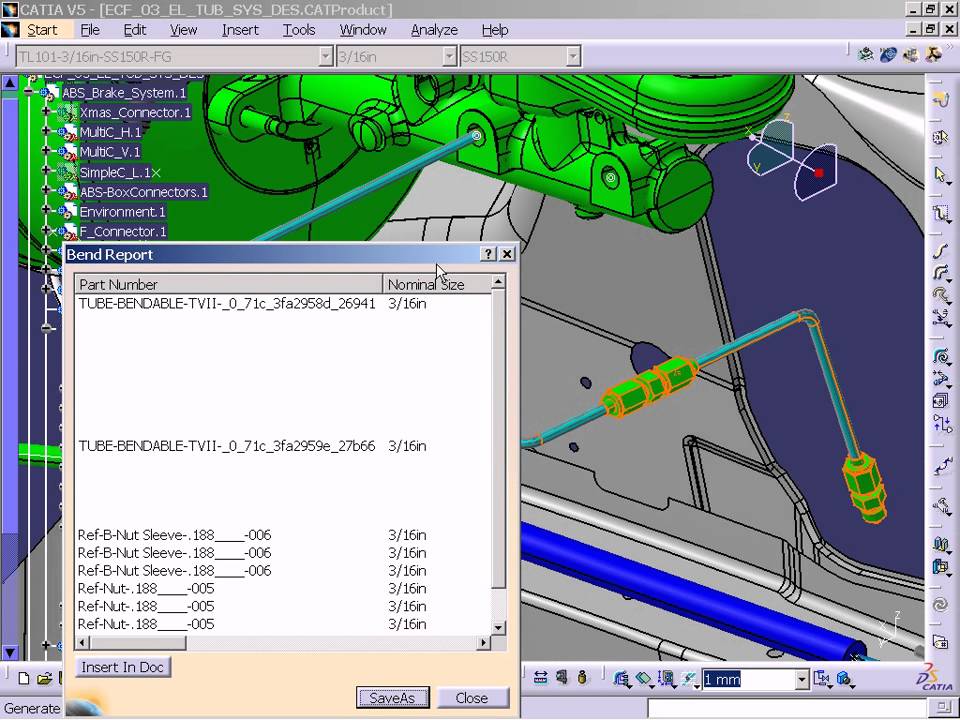The width and height of the screenshot is (960, 720).
Task: Toggle visibility of the SimpleC_L.1 tree node marker
Action: click(157, 172)
